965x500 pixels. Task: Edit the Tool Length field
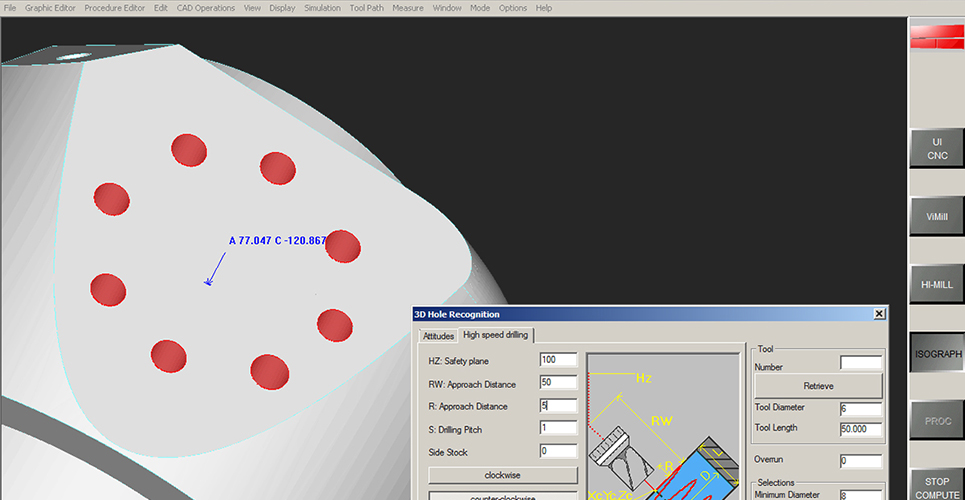[x=860, y=429]
